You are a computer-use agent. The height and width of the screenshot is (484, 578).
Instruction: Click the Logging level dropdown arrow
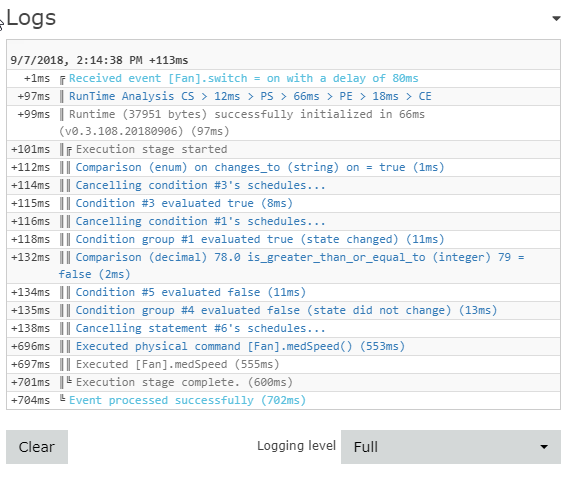point(543,447)
